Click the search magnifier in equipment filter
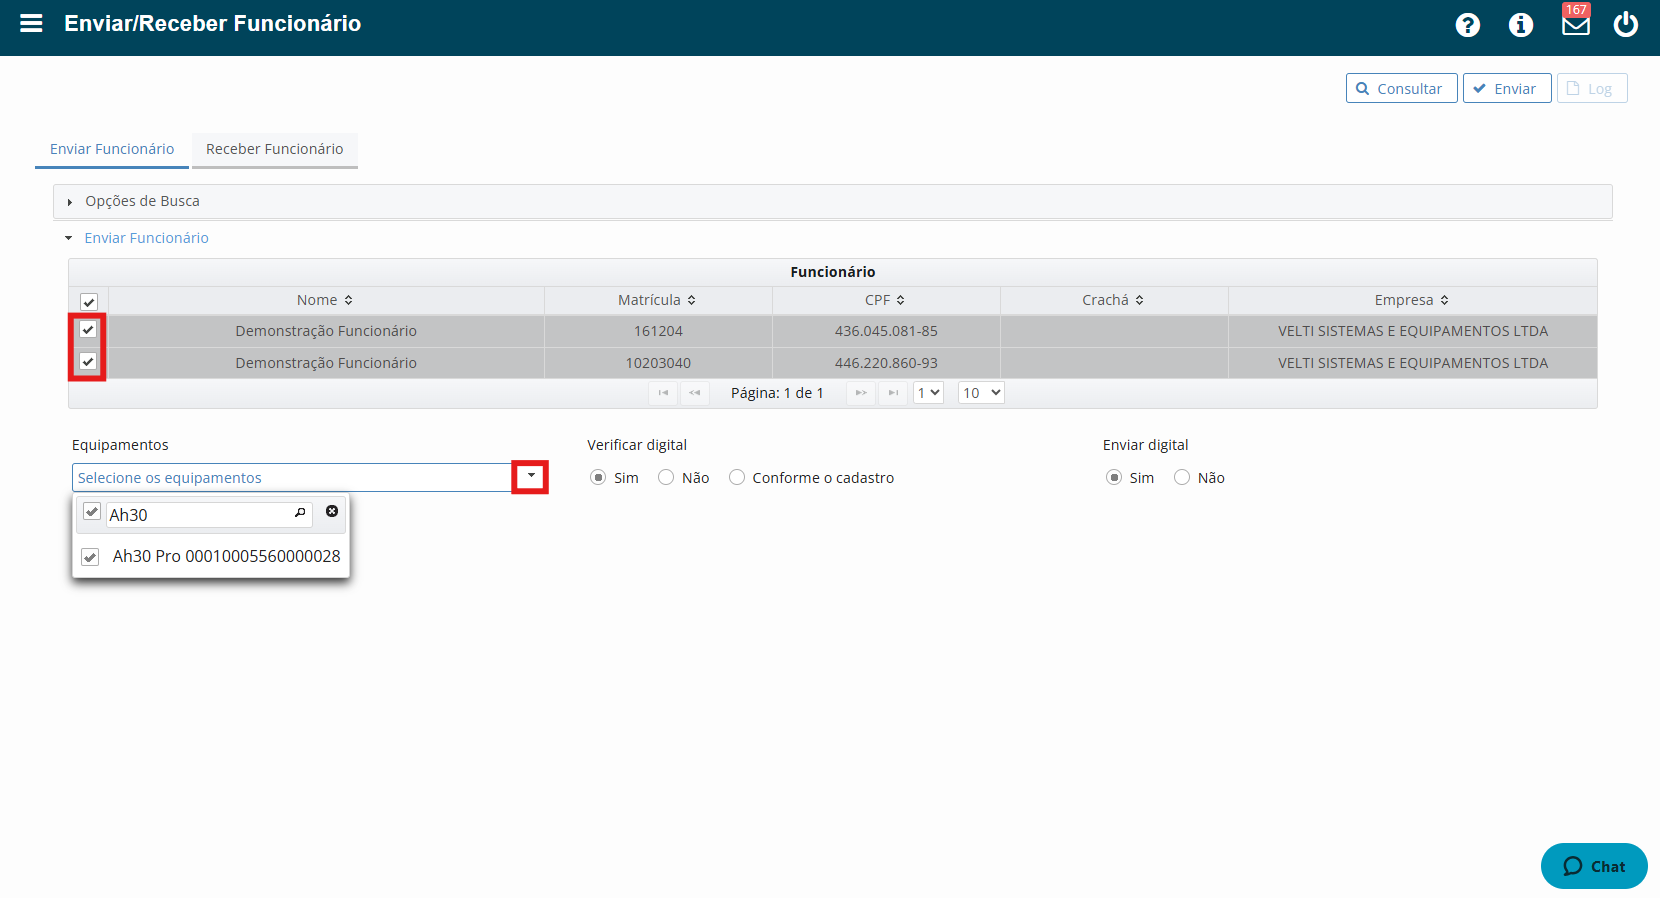This screenshot has width=1660, height=898. coord(300,513)
